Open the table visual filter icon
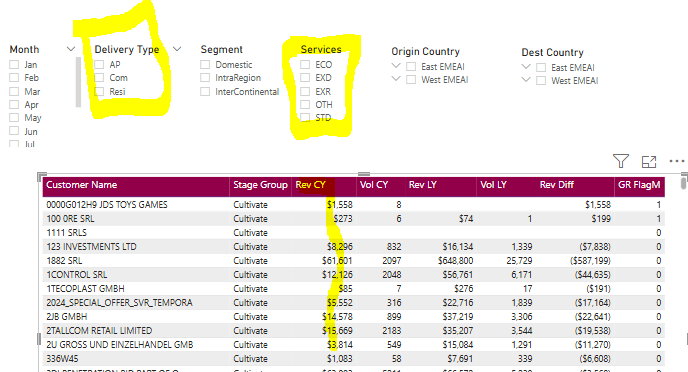Image resolution: width=688 pixels, height=372 pixels. point(620,161)
